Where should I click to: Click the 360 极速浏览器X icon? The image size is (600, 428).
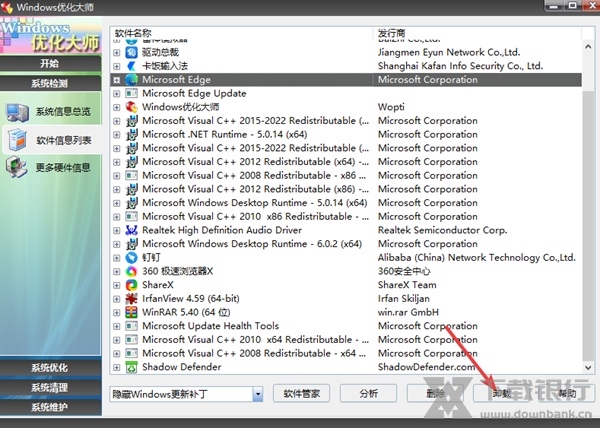(131, 271)
